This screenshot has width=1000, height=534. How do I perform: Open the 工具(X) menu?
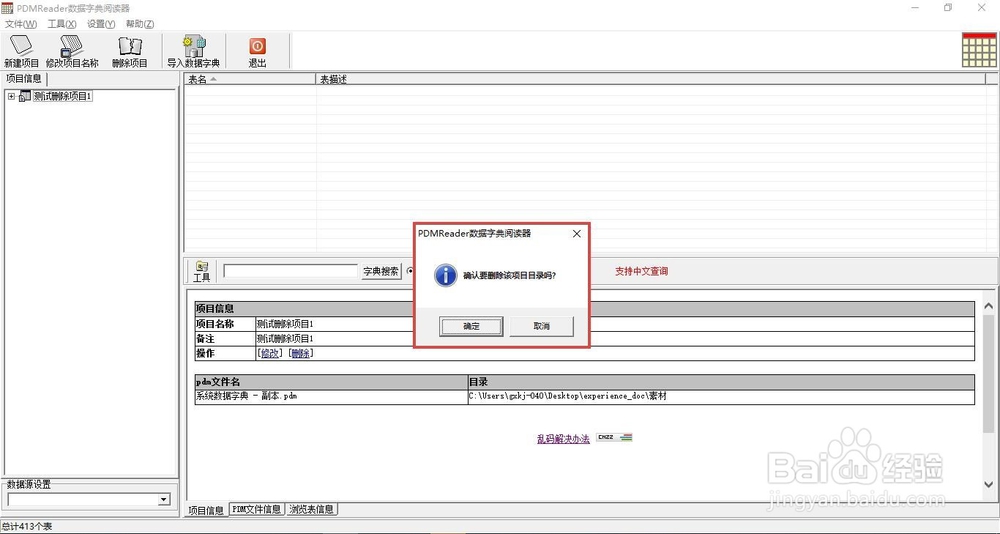click(x=62, y=24)
